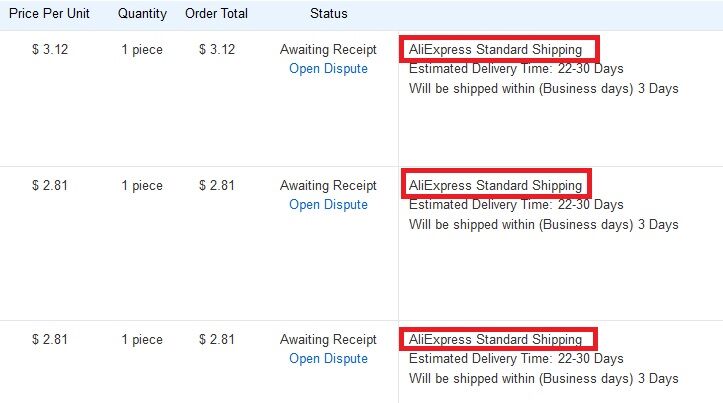Screen dimensions: 723x403
Task: Click Awaiting Receipt status of middle order
Action: (x=328, y=185)
